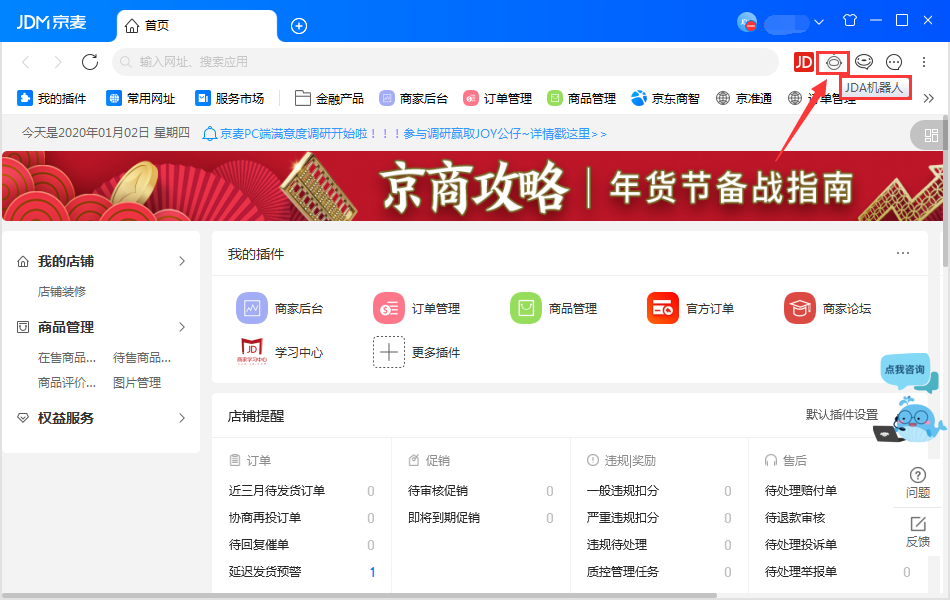Launch the 商家后台 plugin icon
The height and width of the screenshot is (600, 950).
click(x=252, y=308)
